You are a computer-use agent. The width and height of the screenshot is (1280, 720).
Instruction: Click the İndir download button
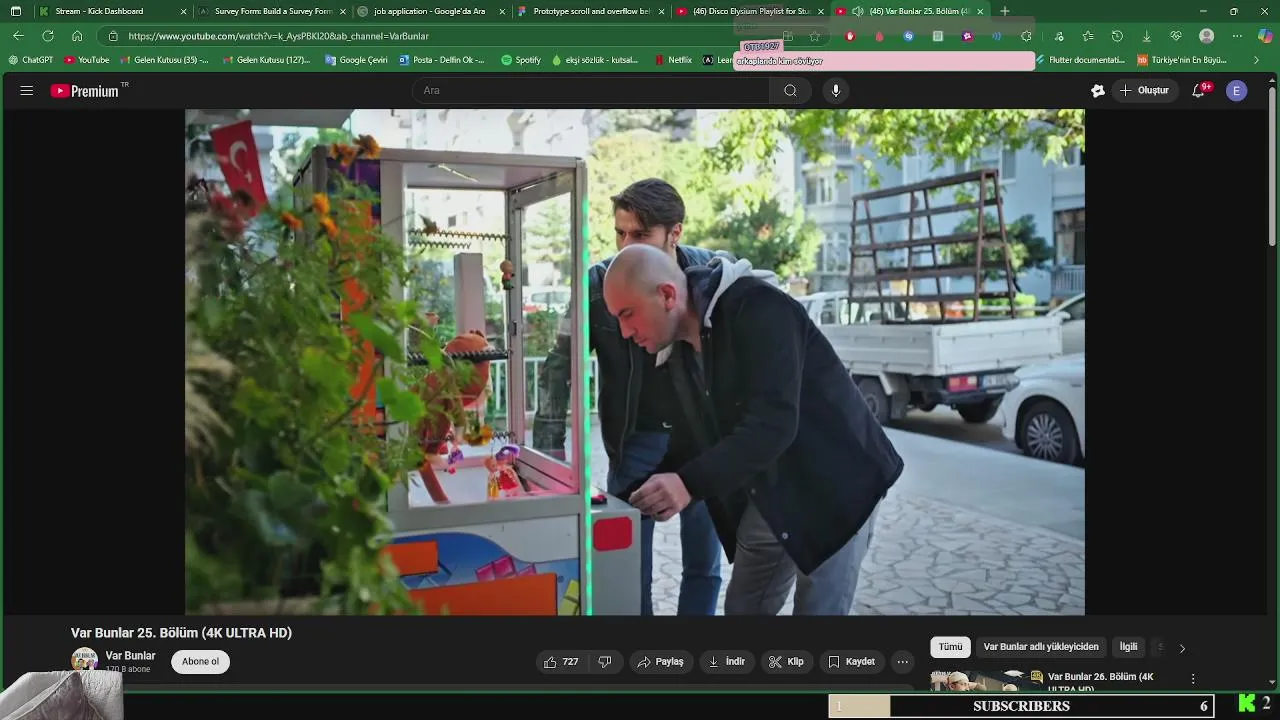(727, 662)
